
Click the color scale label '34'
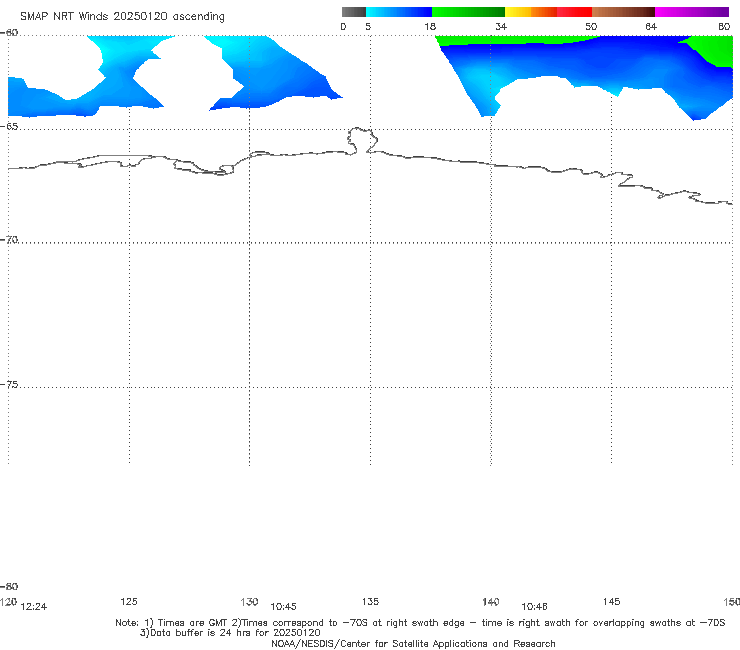click(501, 27)
